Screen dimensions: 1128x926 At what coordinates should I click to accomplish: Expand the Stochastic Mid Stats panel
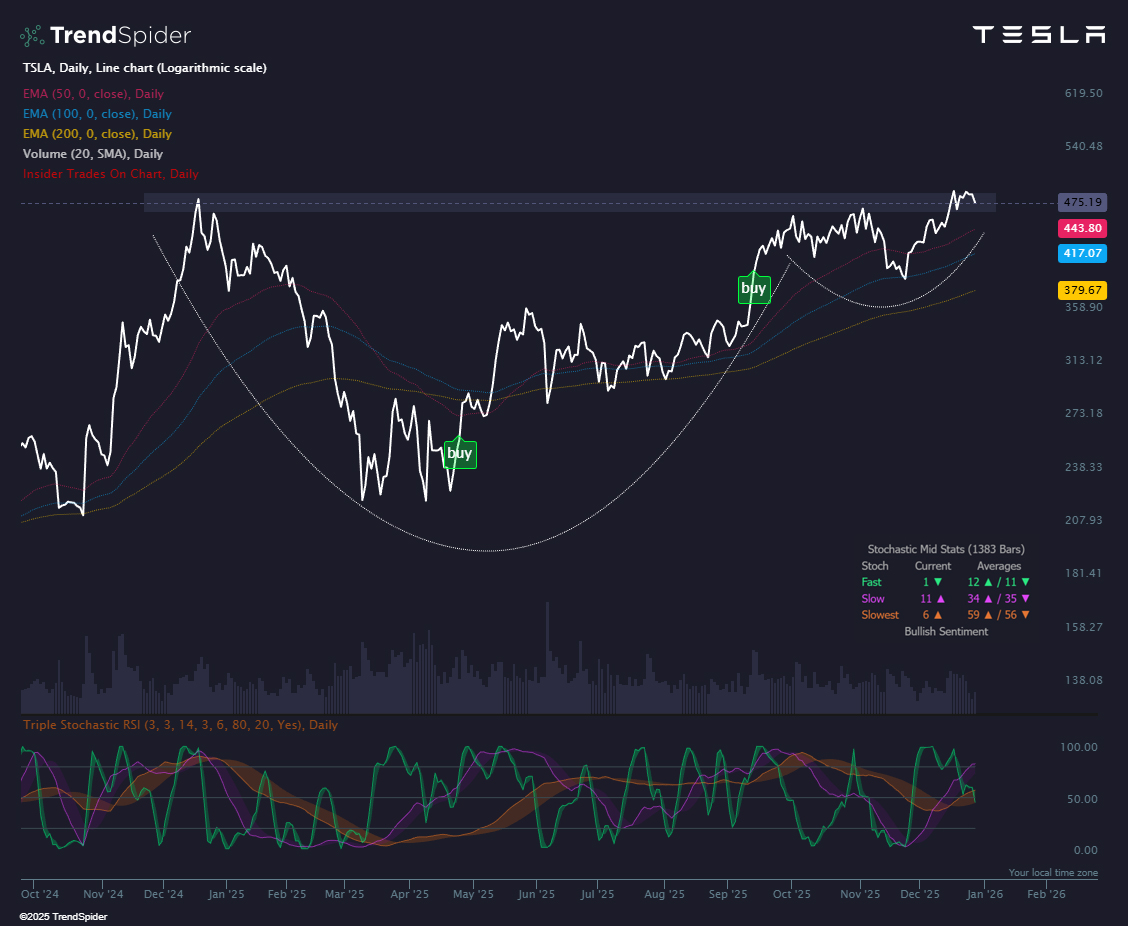tap(944, 549)
